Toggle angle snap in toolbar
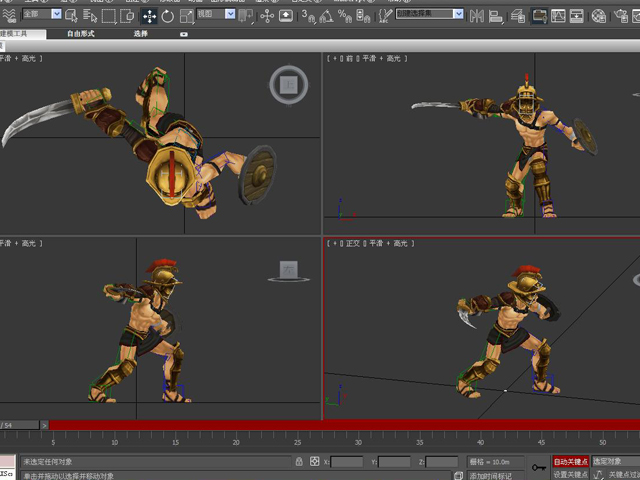 326,16
